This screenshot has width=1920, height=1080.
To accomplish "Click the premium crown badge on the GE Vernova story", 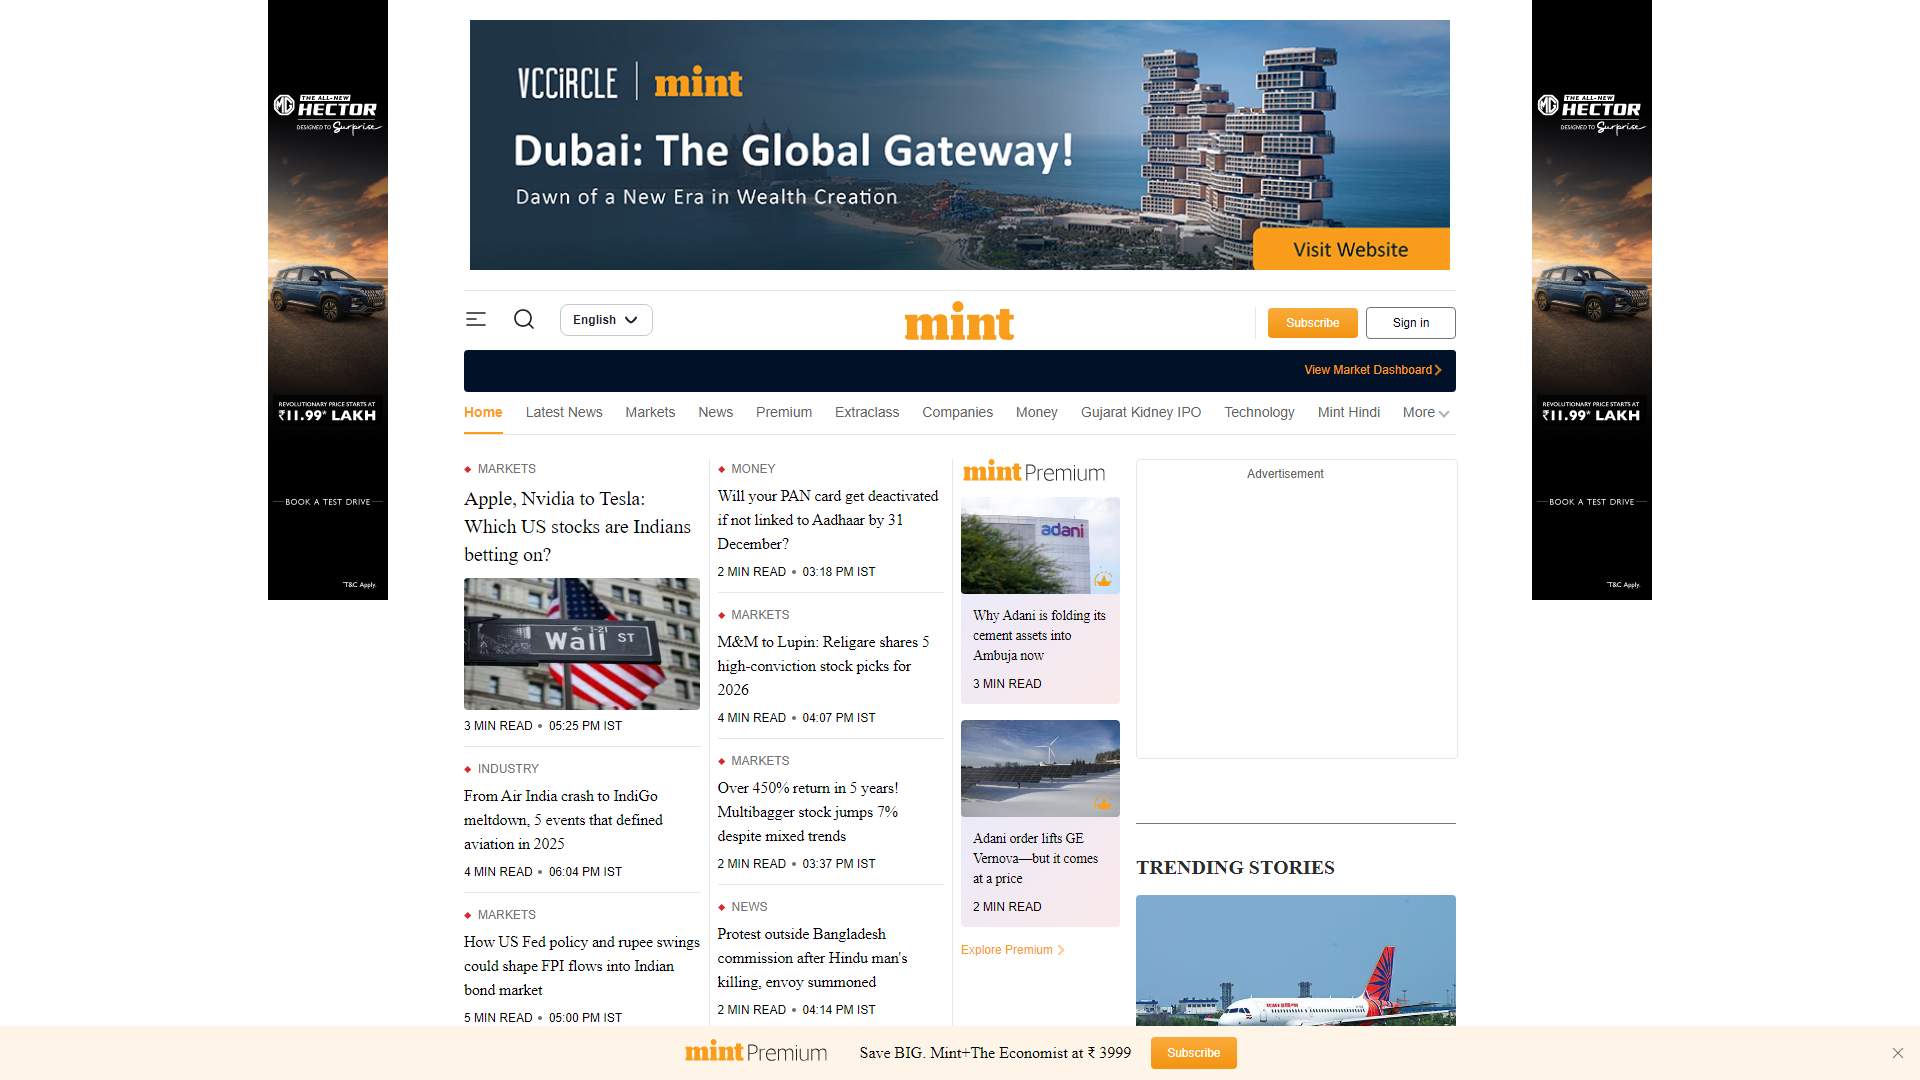I will tap(1103, 803).
